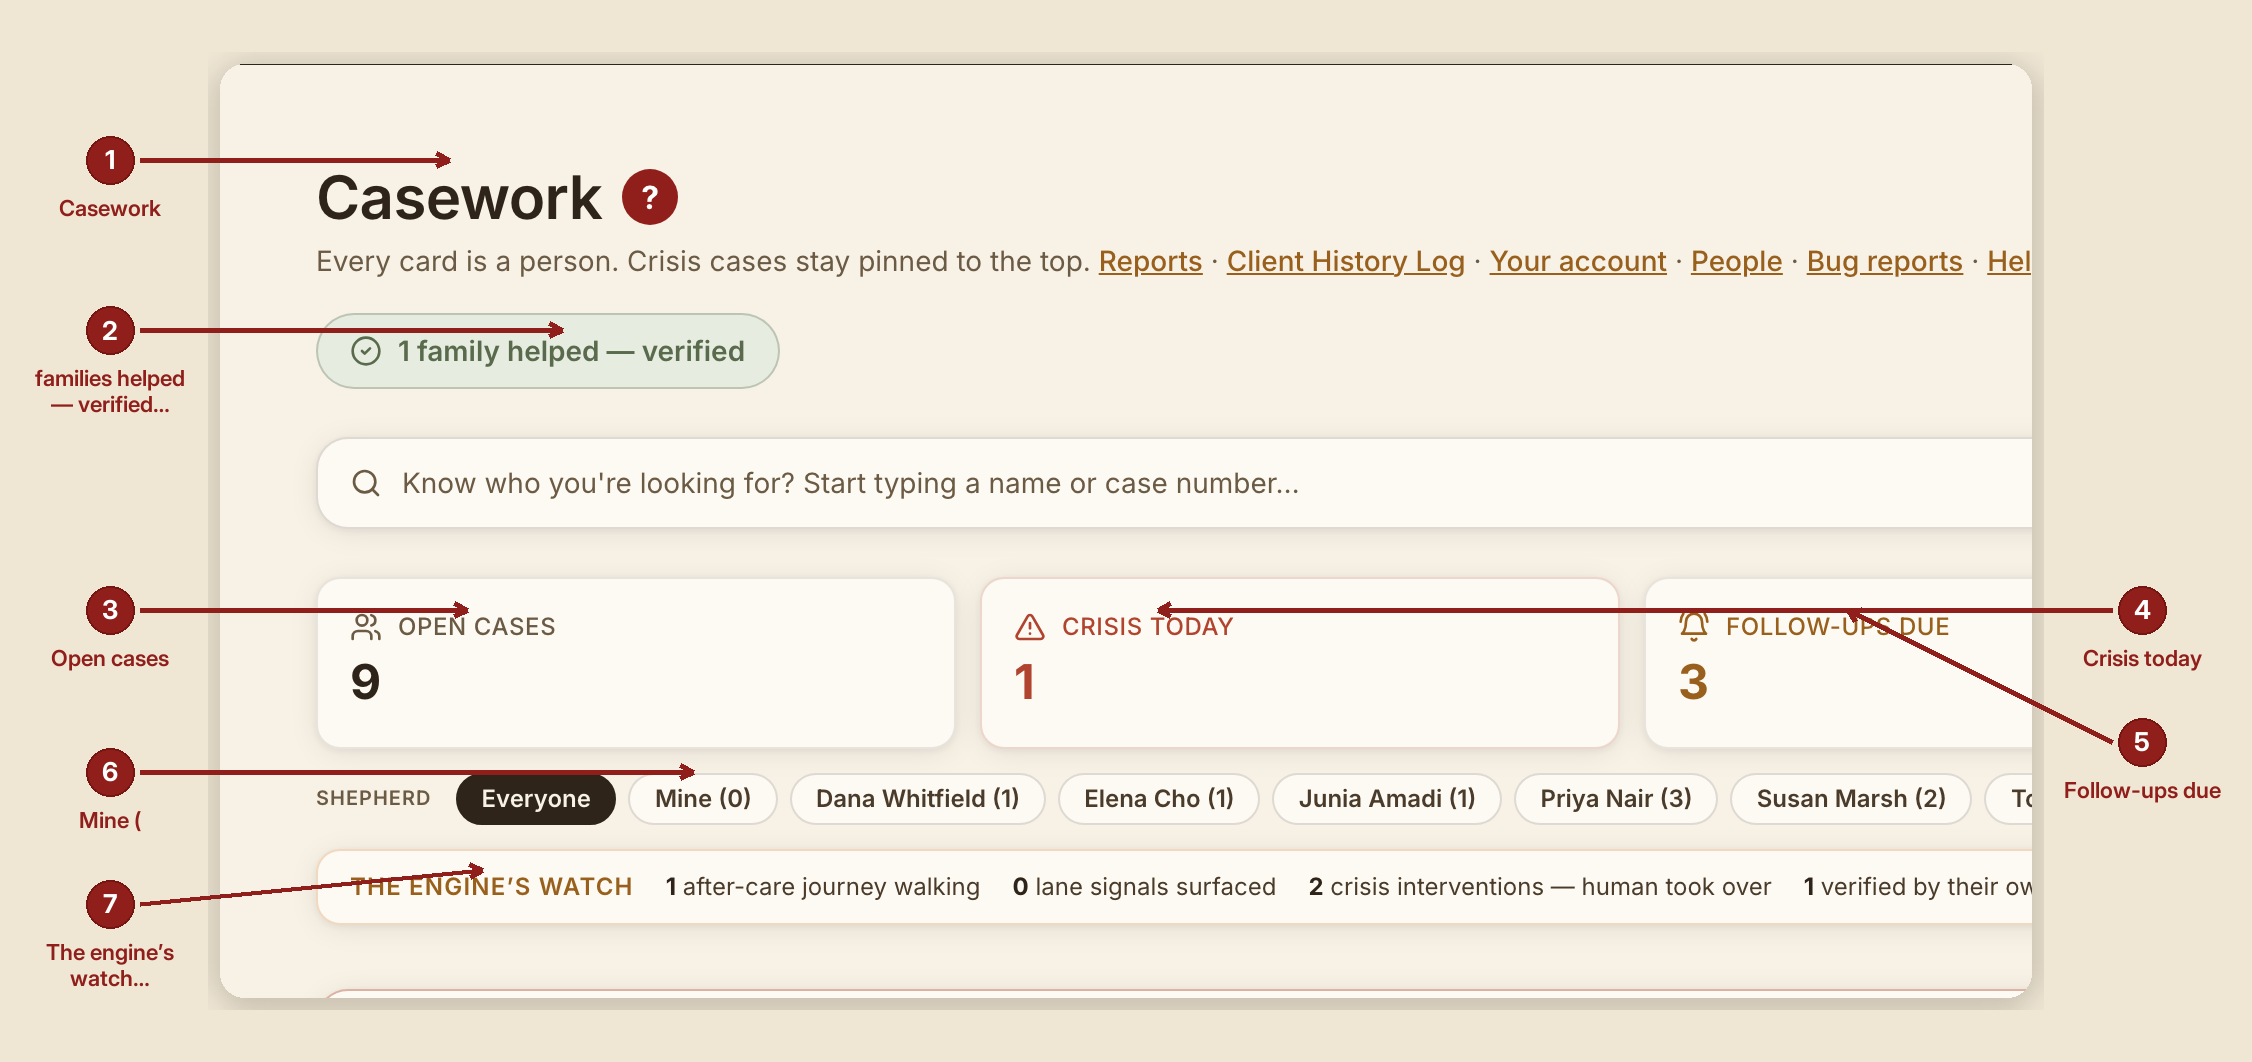Click THE ENGINE'S WATCH label
This screenshot has width=2252, height=1062.
tap(491, 887)
